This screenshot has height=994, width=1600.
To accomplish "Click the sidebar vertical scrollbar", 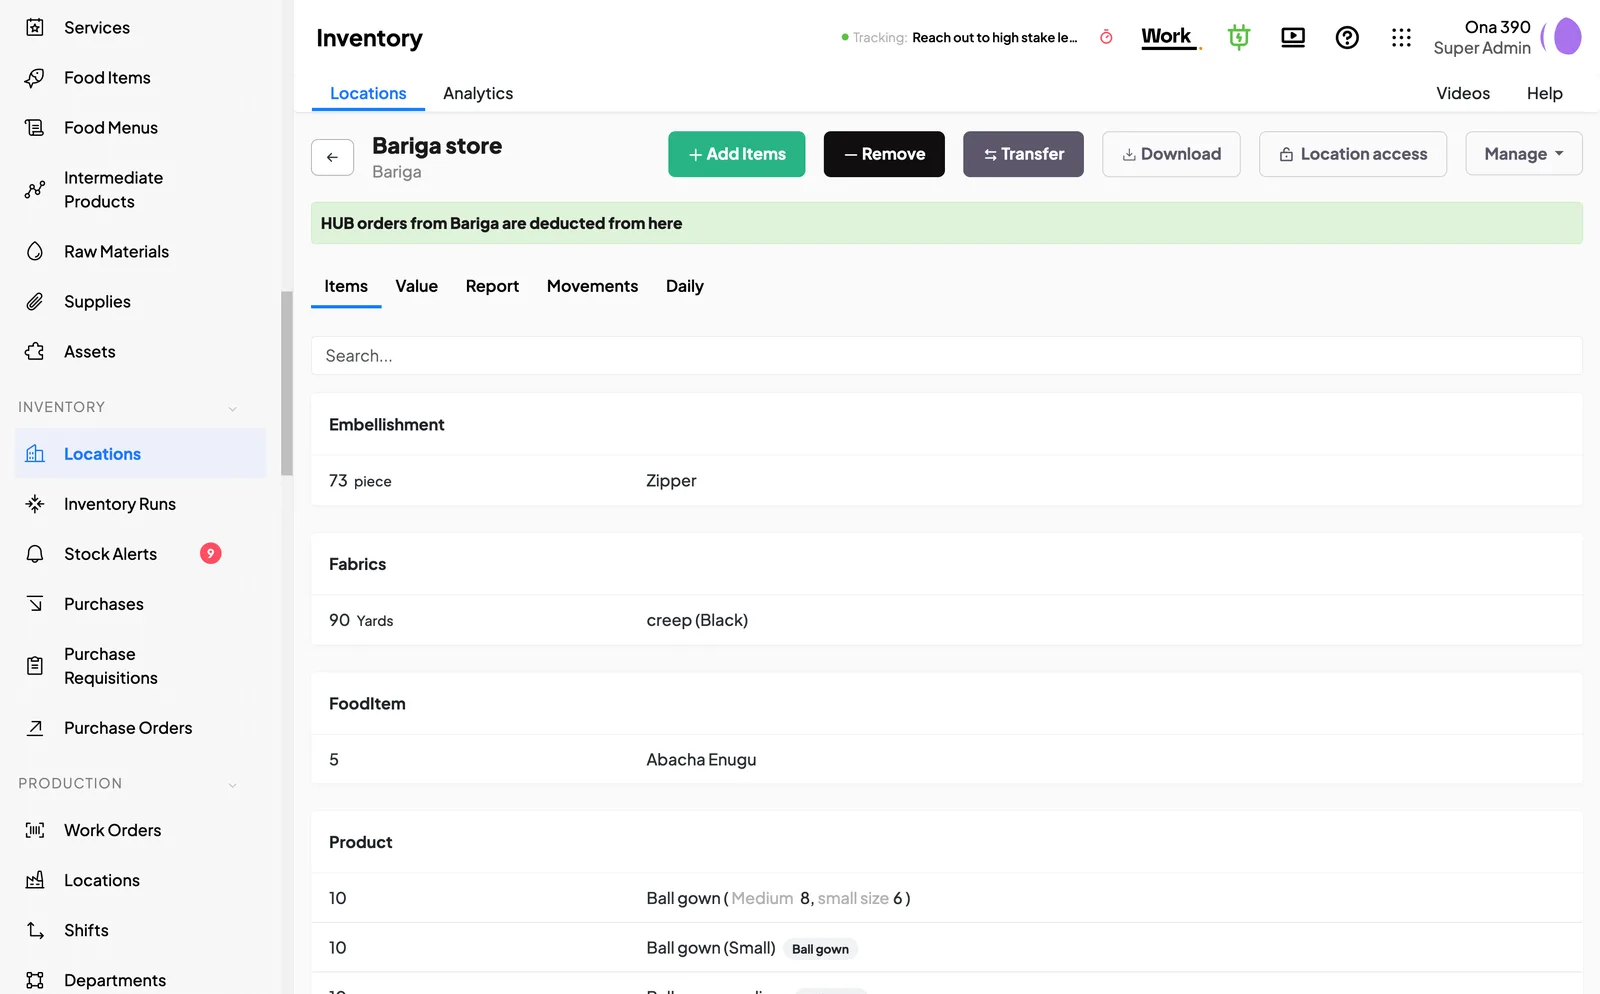I will [287, 383].
